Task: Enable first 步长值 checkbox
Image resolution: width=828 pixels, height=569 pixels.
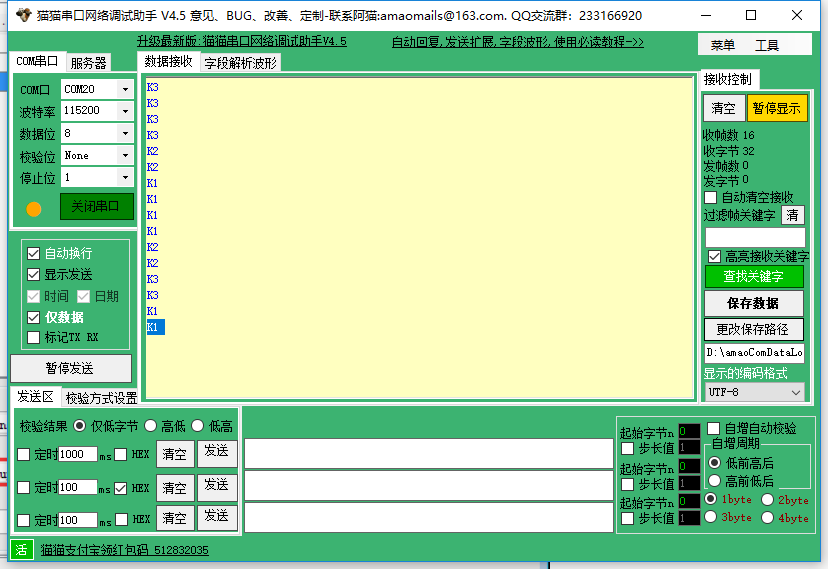Action: tap(627, 449)
